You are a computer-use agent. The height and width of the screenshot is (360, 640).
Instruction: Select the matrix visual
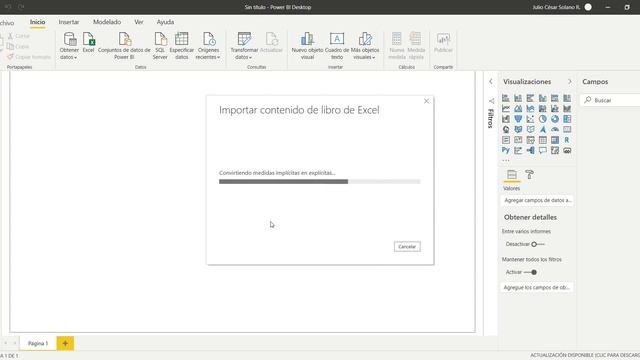pyautogui.click(x=555, y=140)
